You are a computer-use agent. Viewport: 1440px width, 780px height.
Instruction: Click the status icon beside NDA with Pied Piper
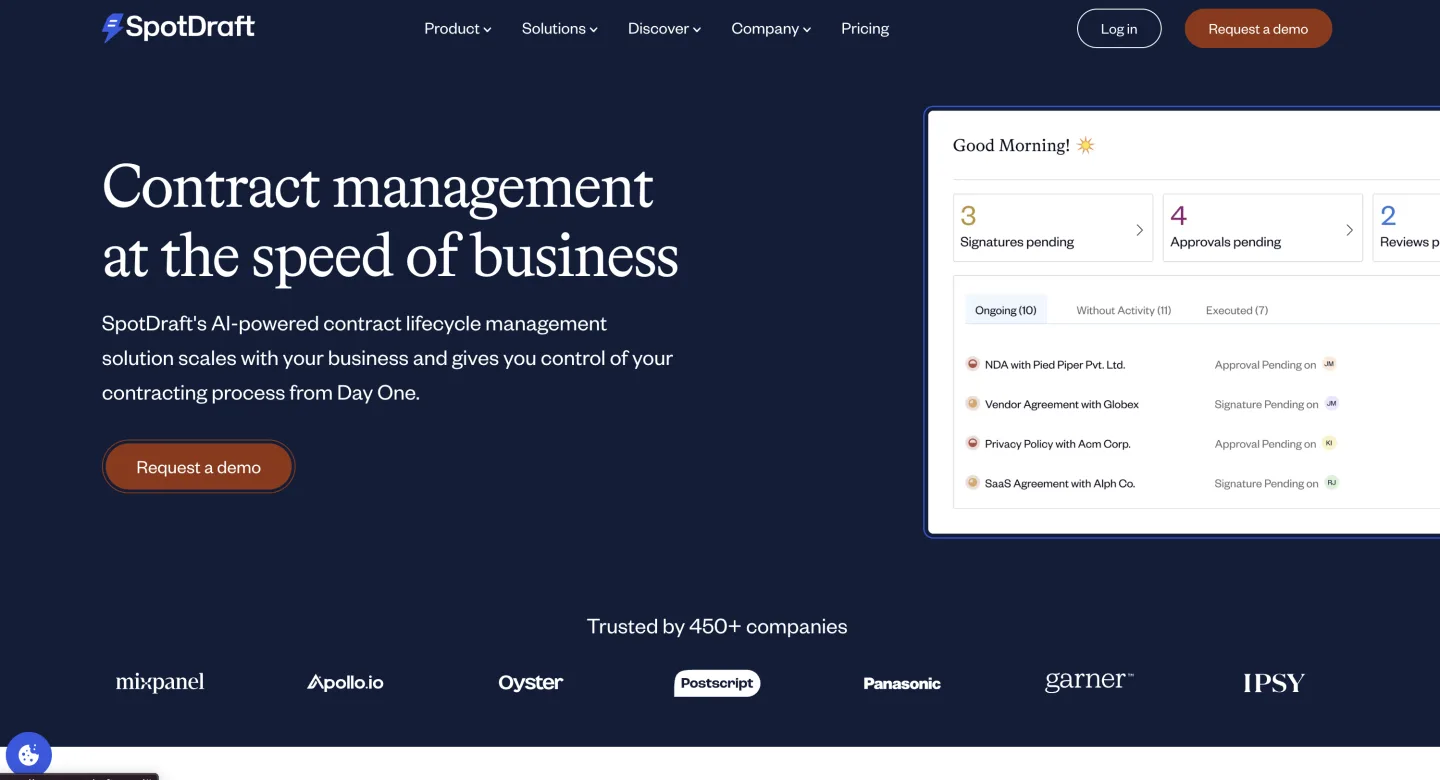[x=972, y=364]
